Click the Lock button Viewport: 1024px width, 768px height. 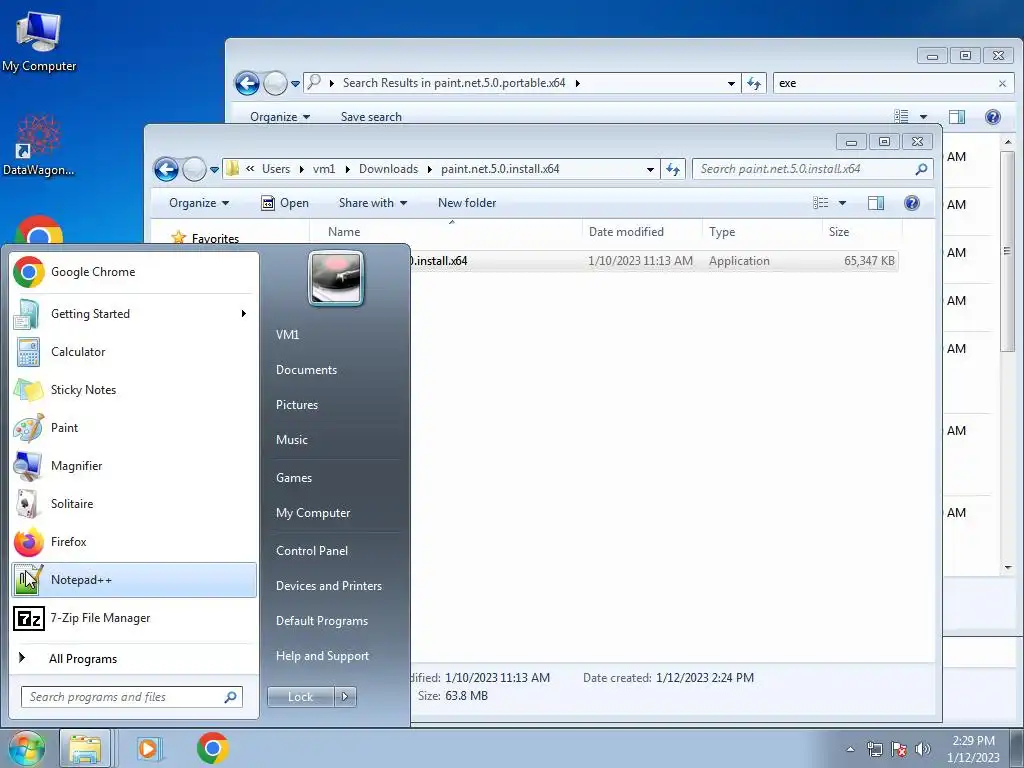(300, 697)
